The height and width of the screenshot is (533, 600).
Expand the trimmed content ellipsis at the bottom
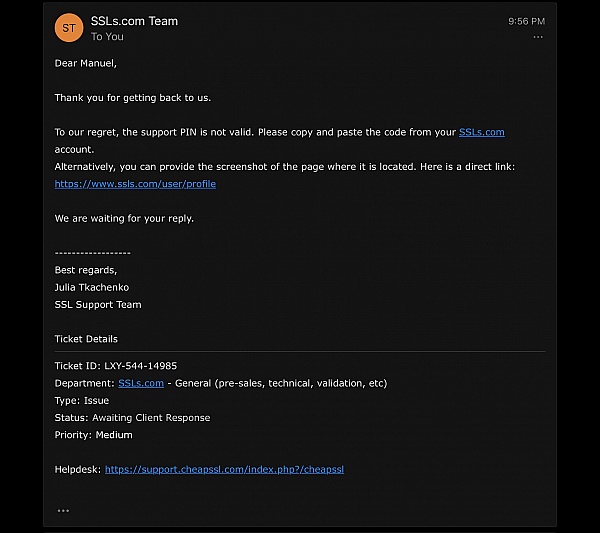(x=63, y=510)
